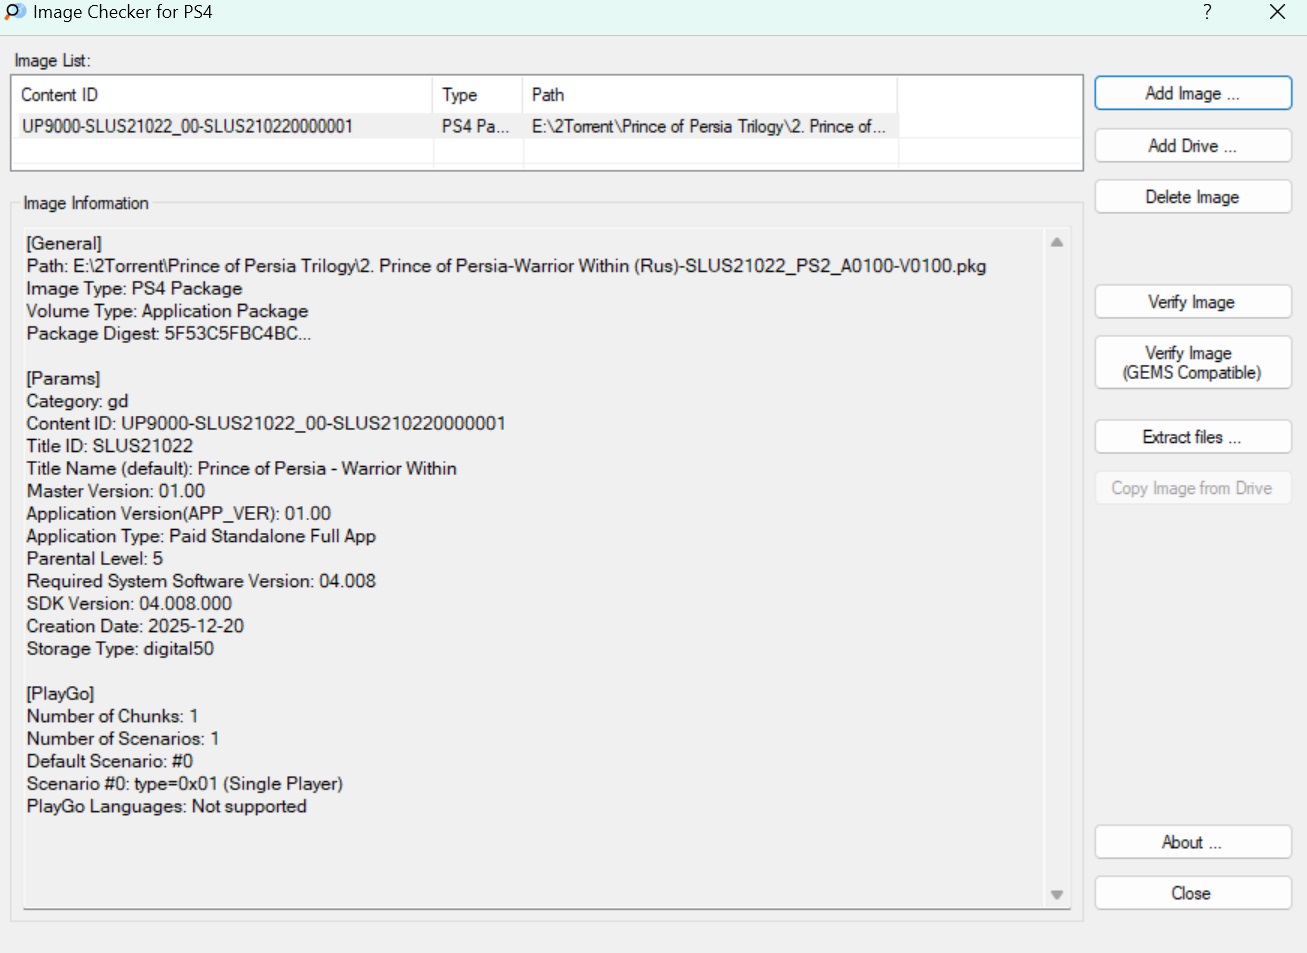Choose Extract files option
The image size is (1307, 953).
click(1192, 437)
